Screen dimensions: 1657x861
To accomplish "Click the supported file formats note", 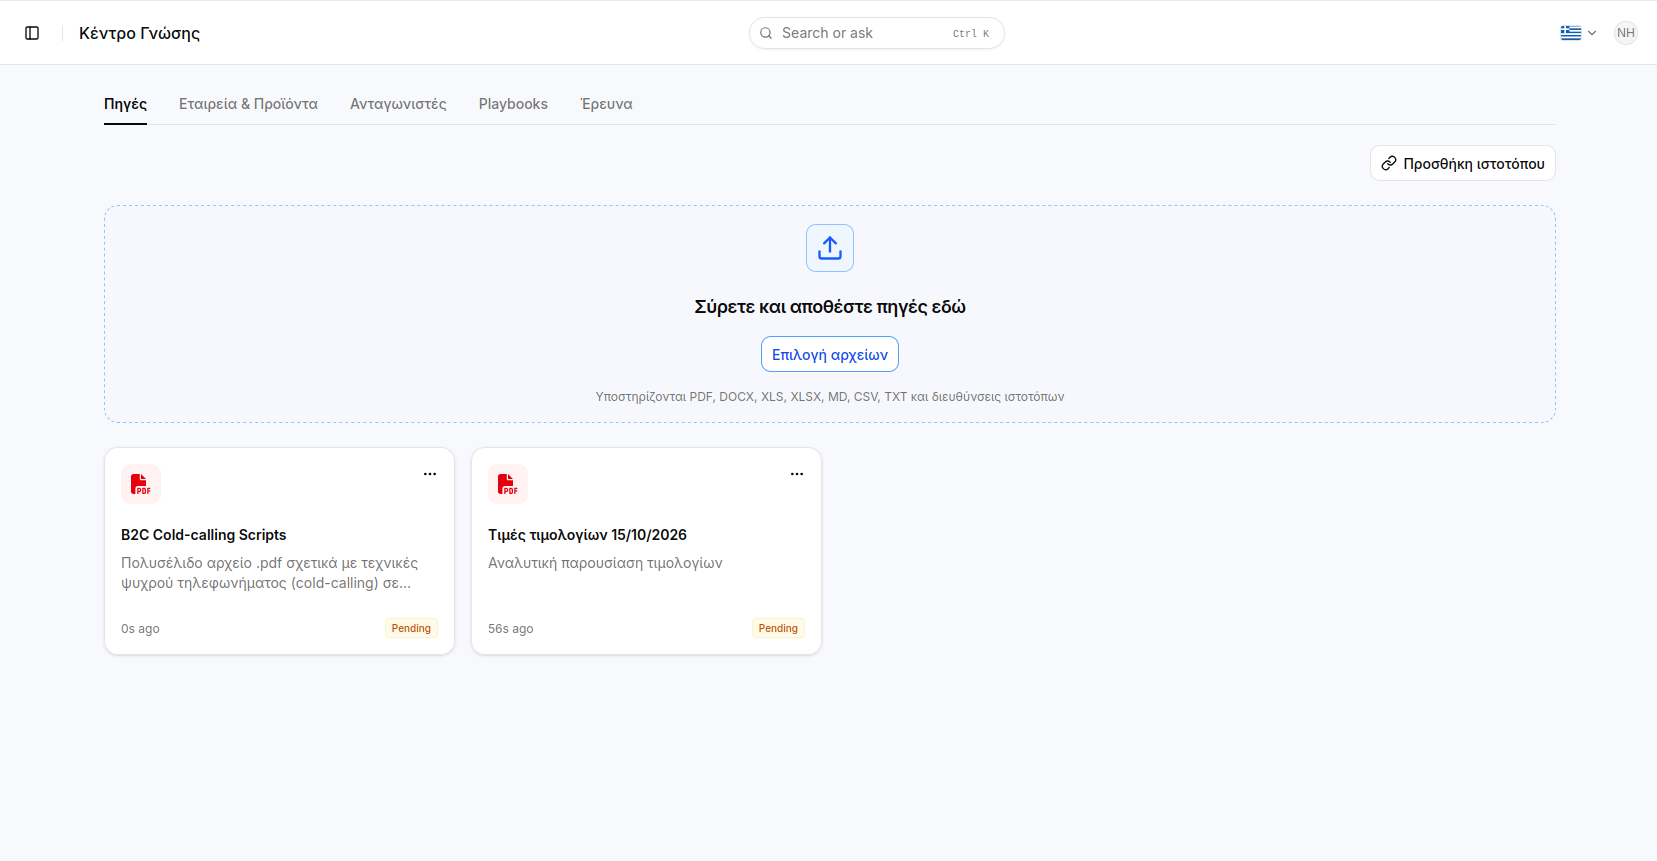I will (x=830, y=397).
